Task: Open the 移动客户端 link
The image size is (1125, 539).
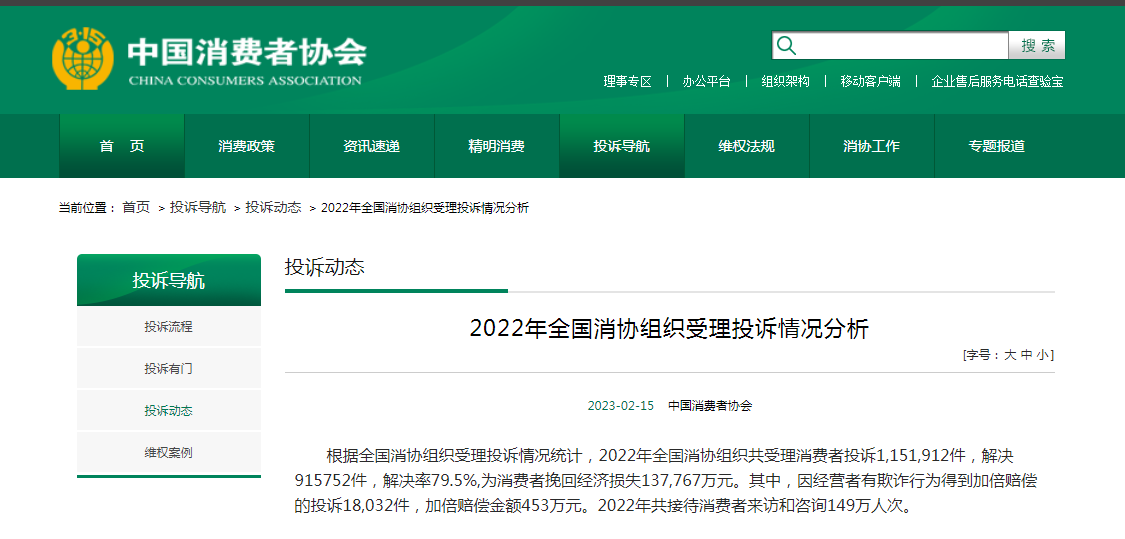Action: [870, 81]
